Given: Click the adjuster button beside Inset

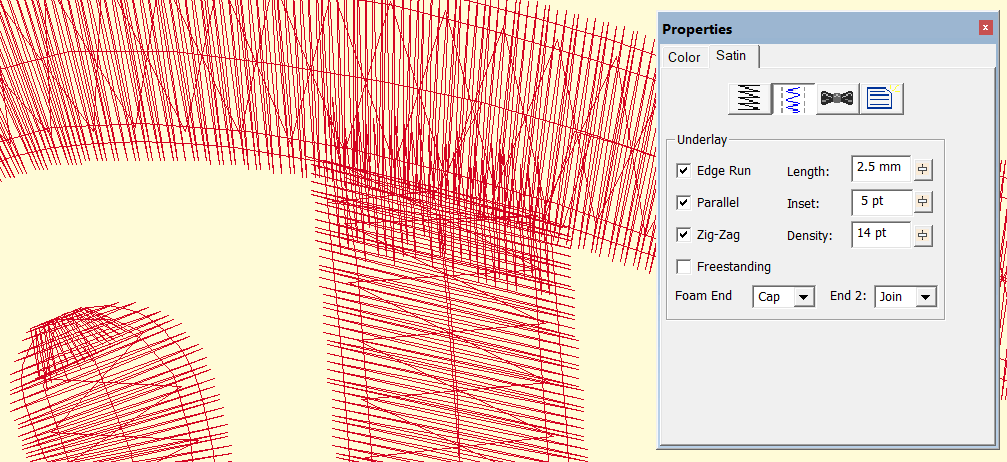Looking at the screenshot, I should click(923, 202).
